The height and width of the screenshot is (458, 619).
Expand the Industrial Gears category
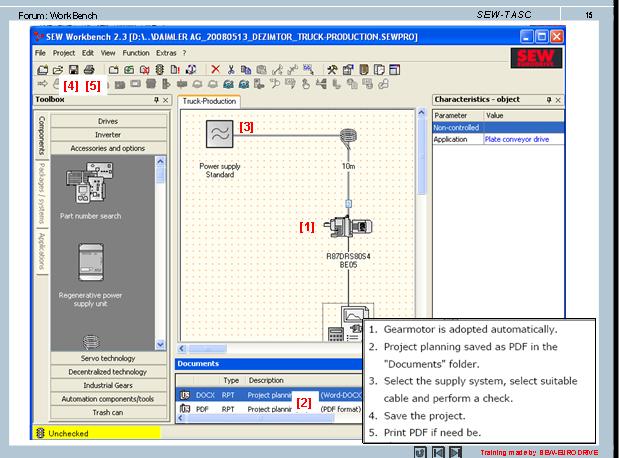pyautogui.click(x=108, y=385)
